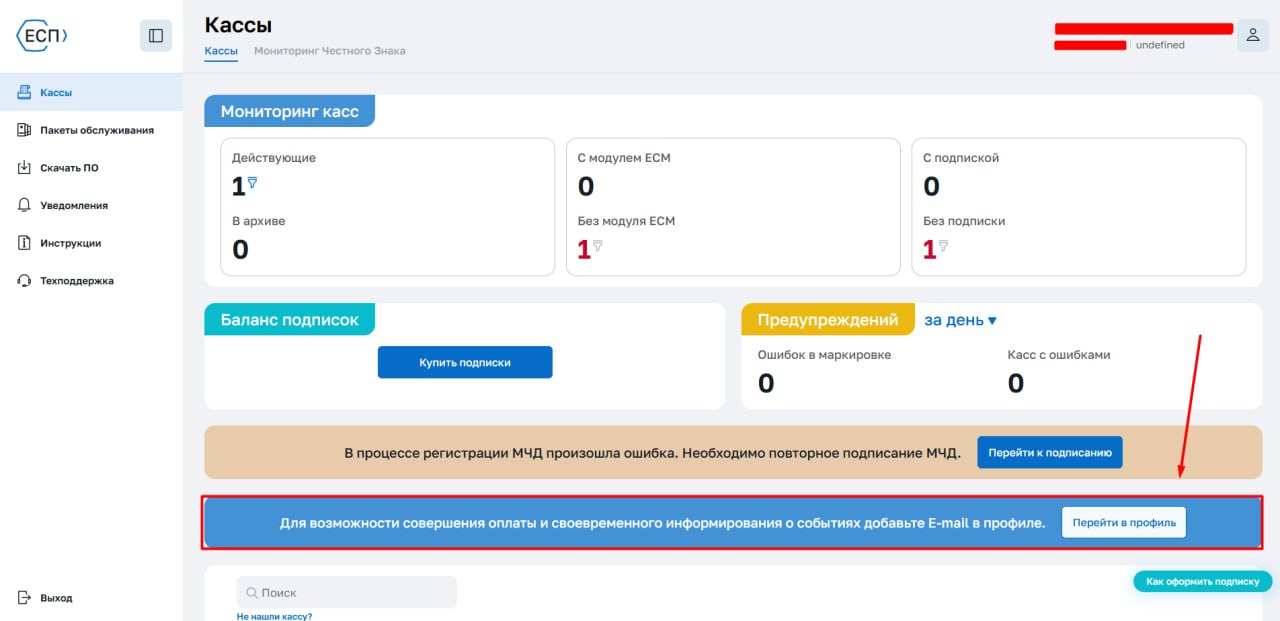The height and width of the screenshot is (621, 1280).
Task: Click the Уведомления bell icon
Action: coord(25,205)
